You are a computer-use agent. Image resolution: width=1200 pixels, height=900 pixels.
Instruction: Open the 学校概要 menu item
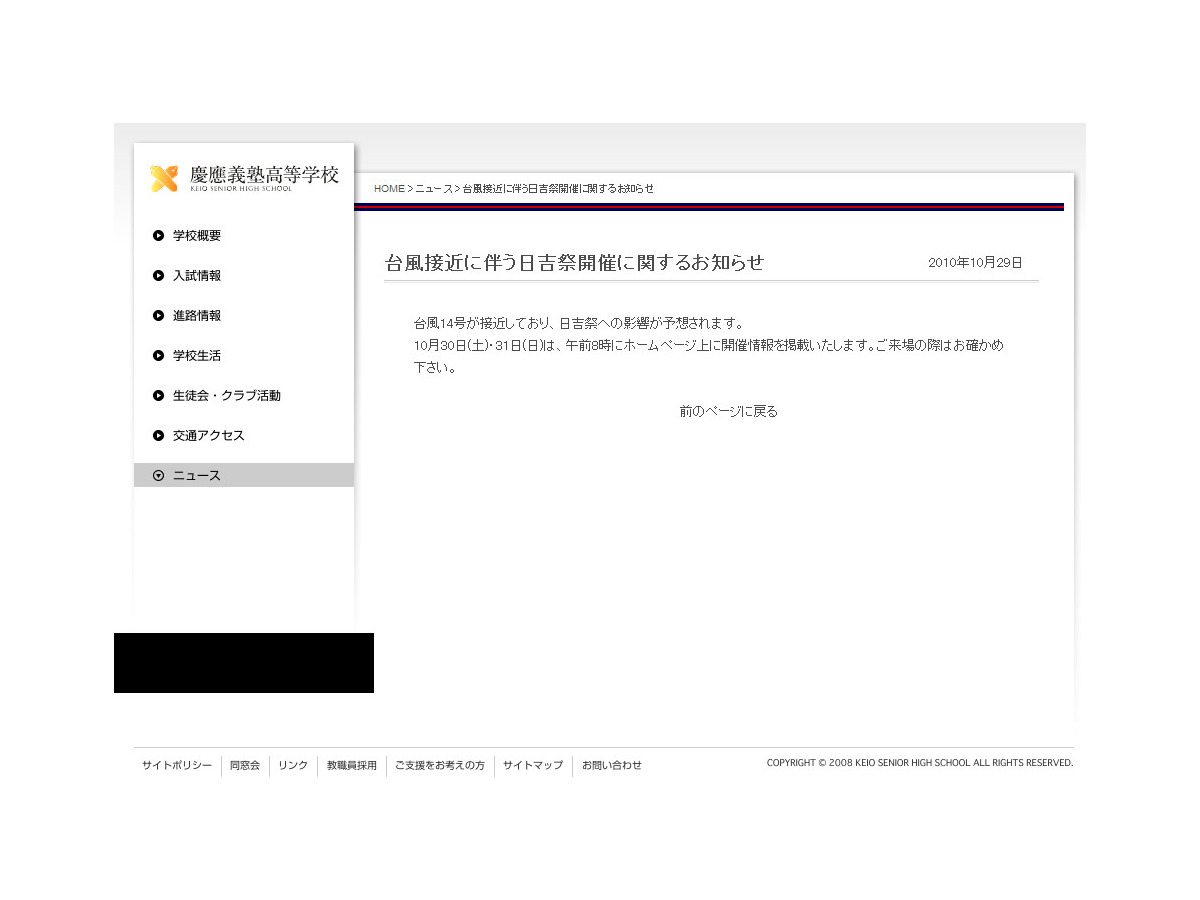tap(197, 236)
